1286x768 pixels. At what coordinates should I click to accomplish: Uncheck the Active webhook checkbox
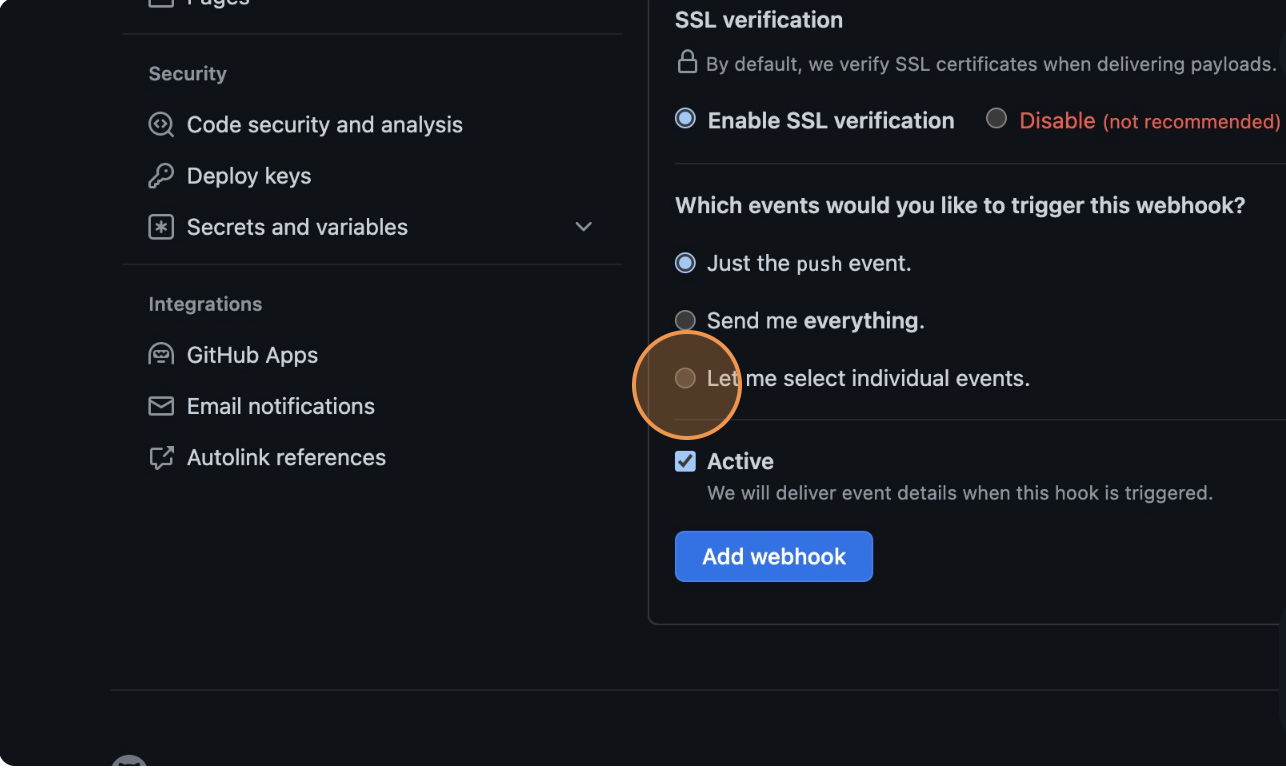685,461
